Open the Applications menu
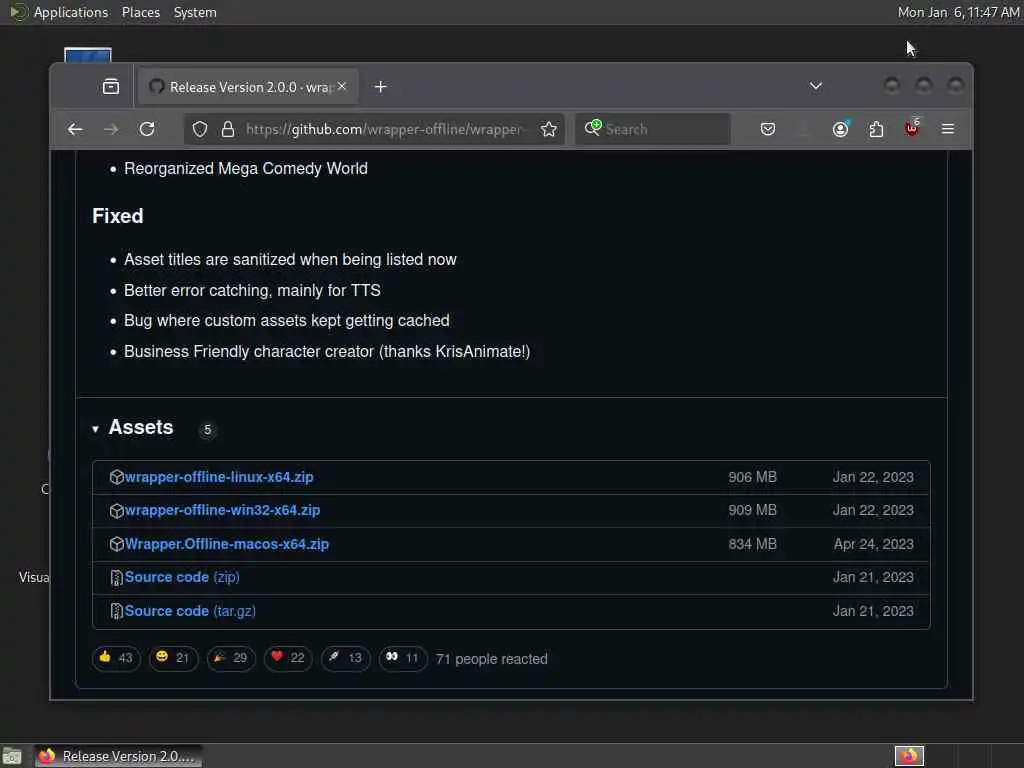1024x768 pixels. click(71, 12)
